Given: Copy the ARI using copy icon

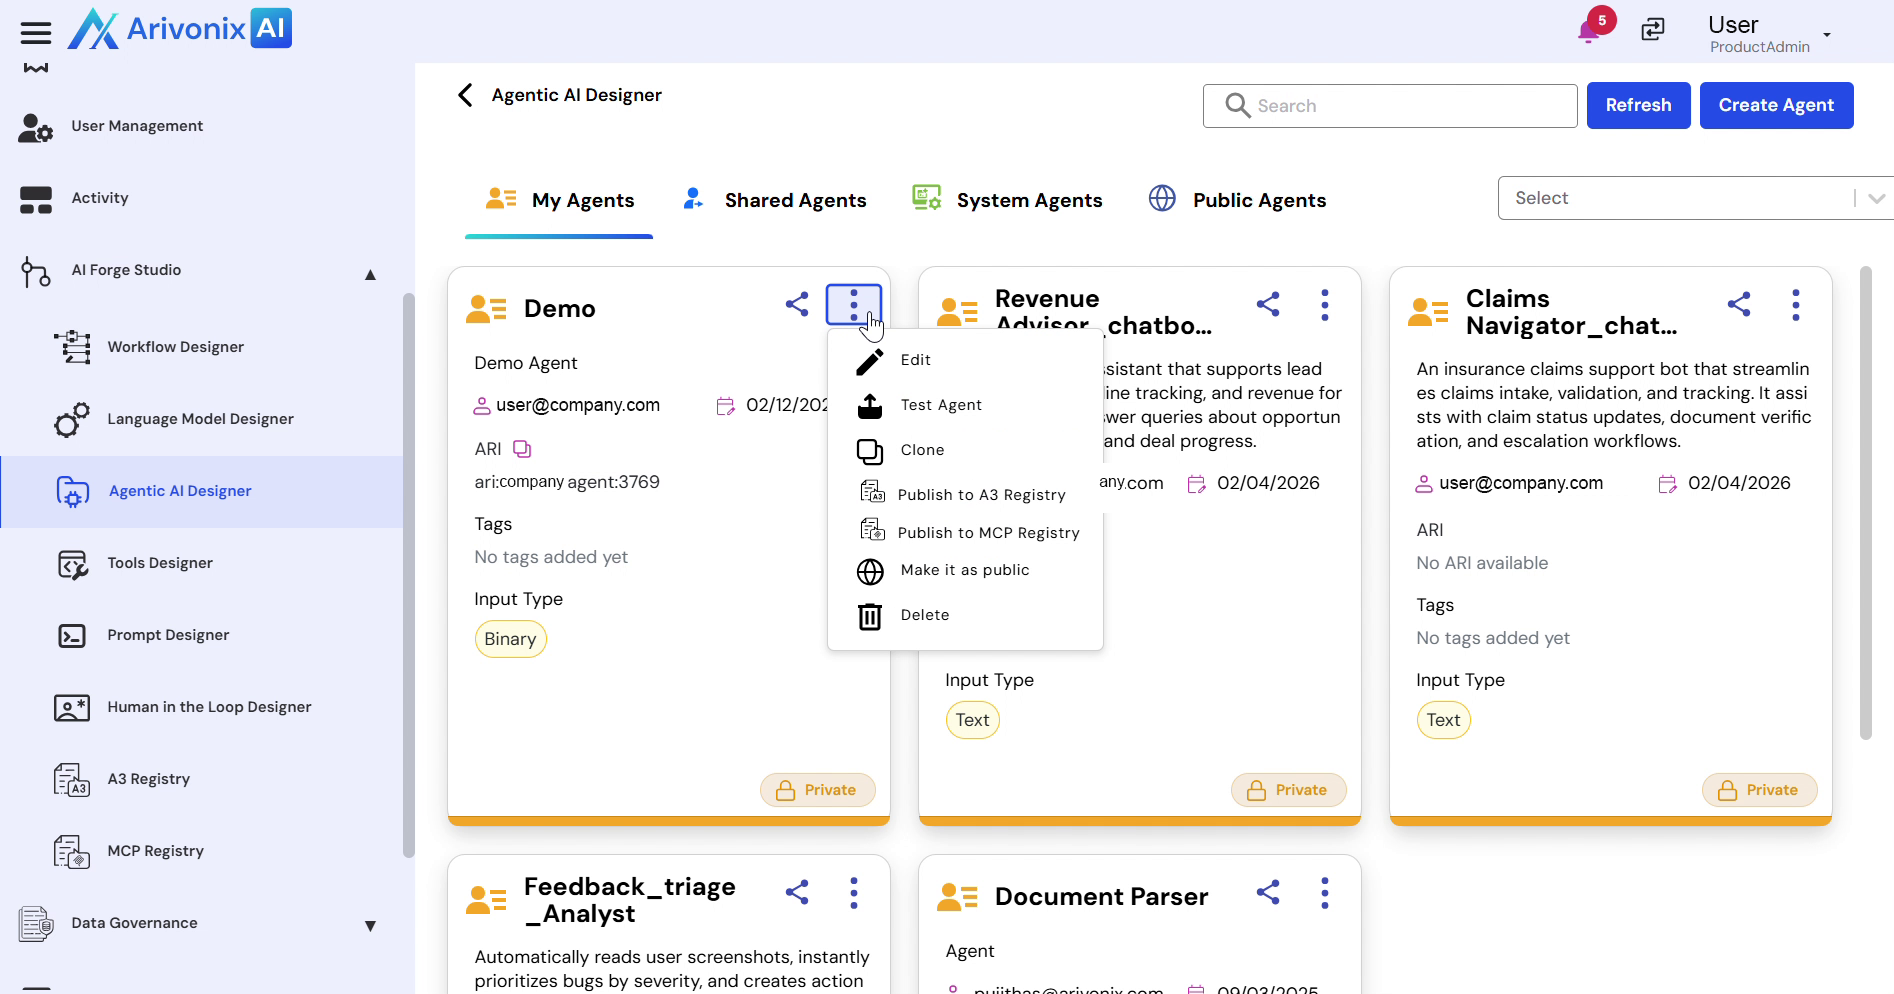Looking at the screenshot, I should click(522, 449).
